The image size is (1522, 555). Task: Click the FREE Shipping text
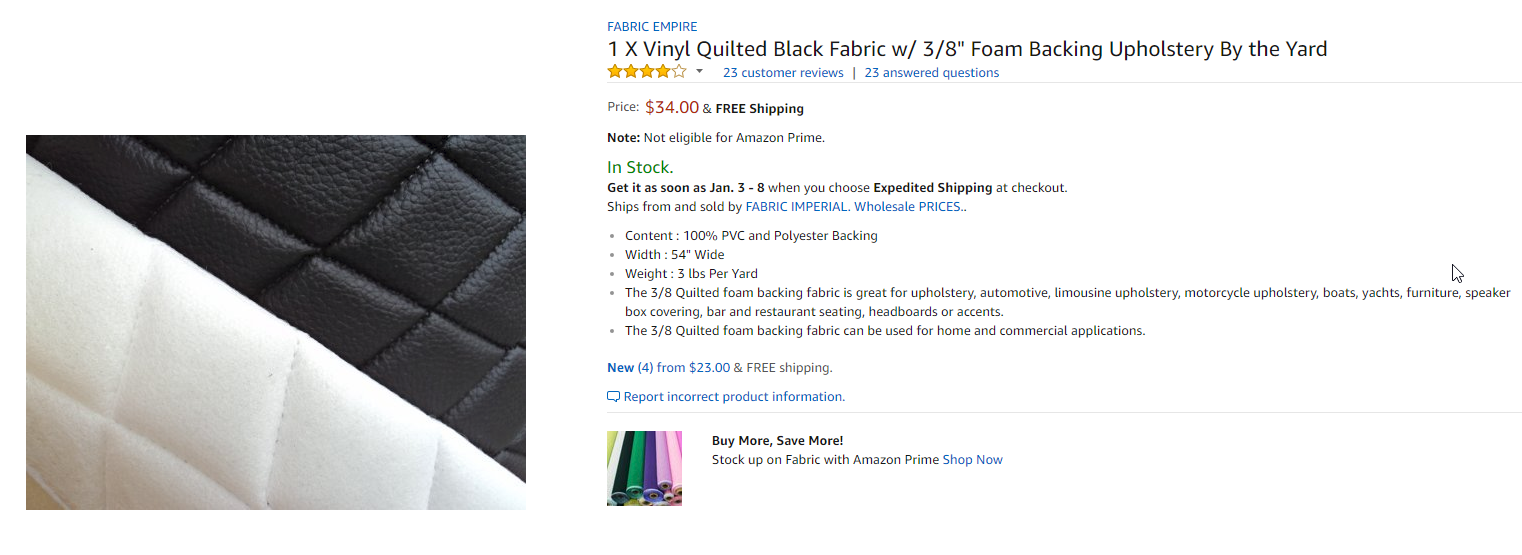coord(759,109)
